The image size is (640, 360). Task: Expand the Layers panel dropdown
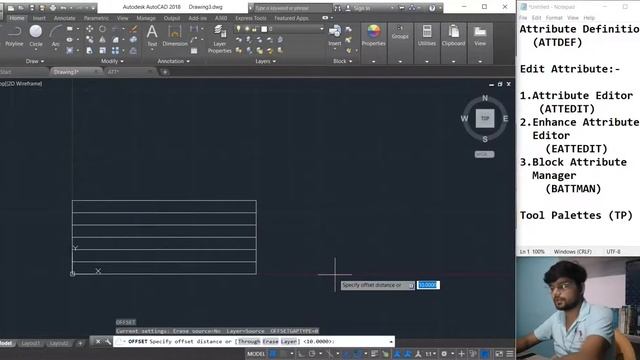(x=266, y=61)
